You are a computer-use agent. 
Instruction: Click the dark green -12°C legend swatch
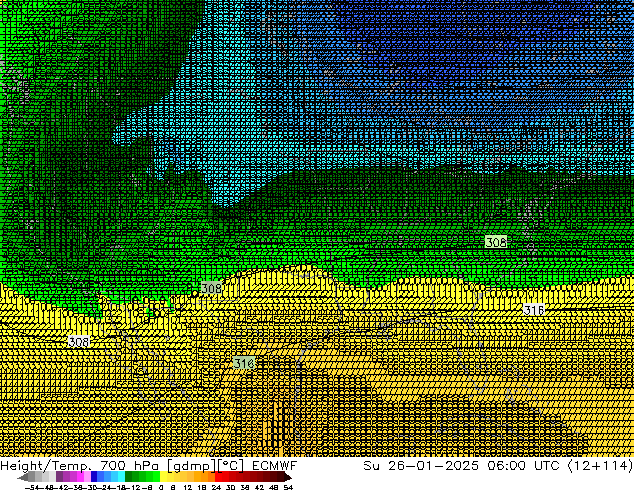[x=128, y=478]
